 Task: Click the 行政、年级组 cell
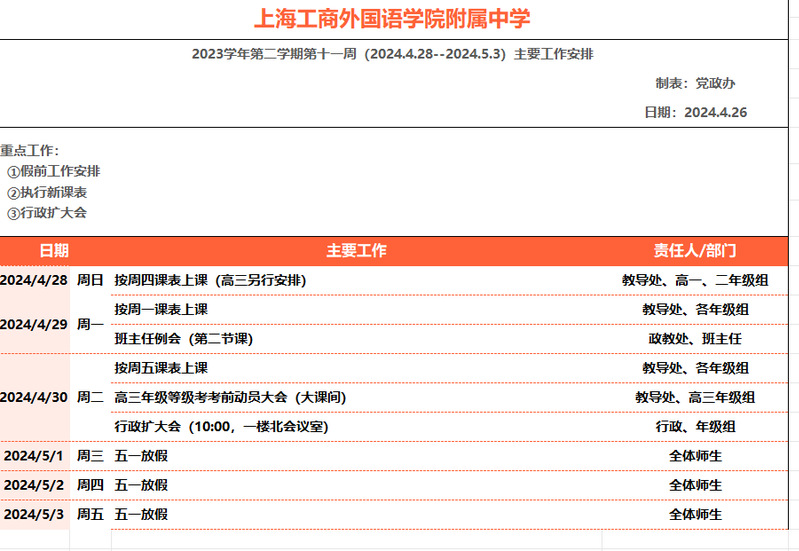(x=695, y=427)
